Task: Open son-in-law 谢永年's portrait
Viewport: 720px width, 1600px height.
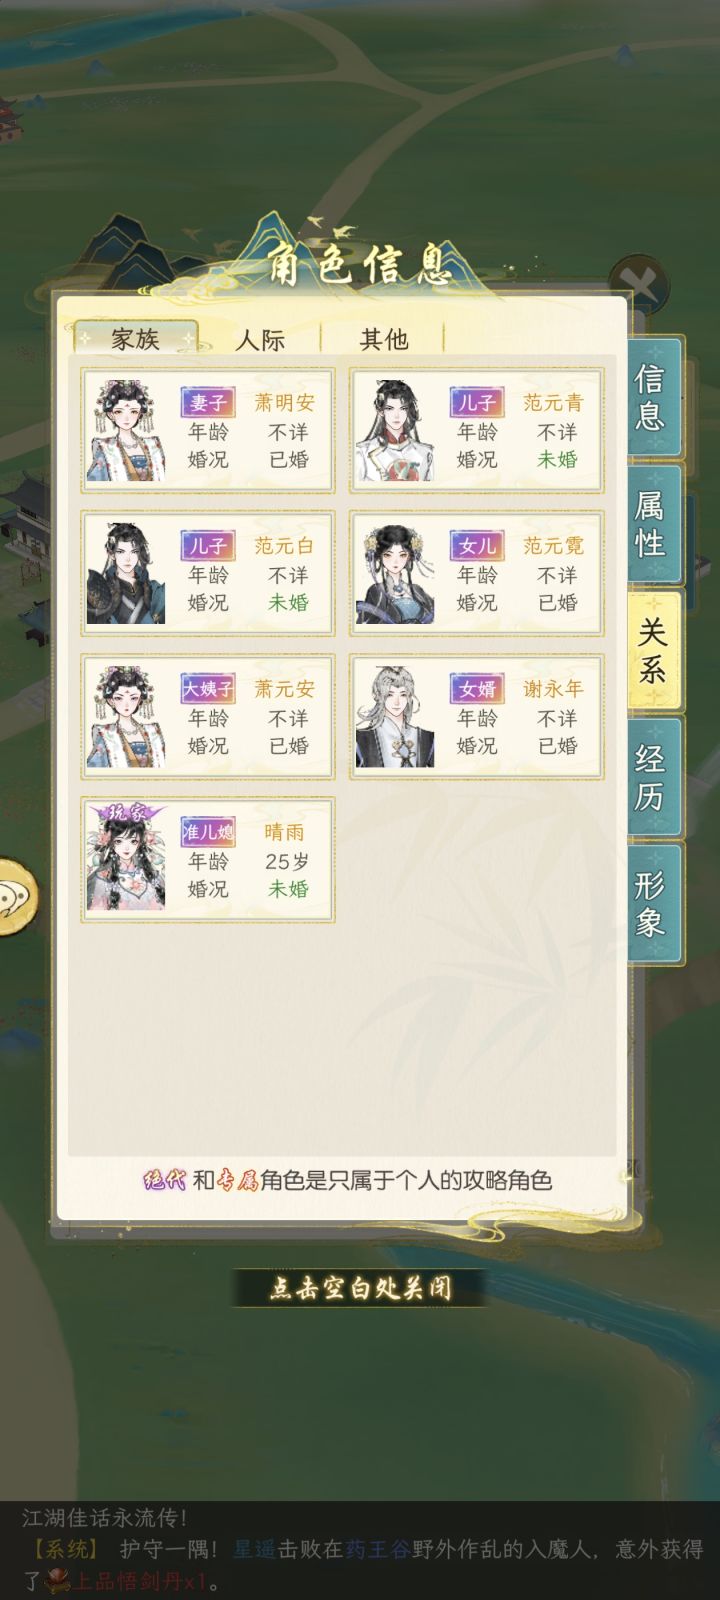Action: pyautogui.click(x=396, y=717)
